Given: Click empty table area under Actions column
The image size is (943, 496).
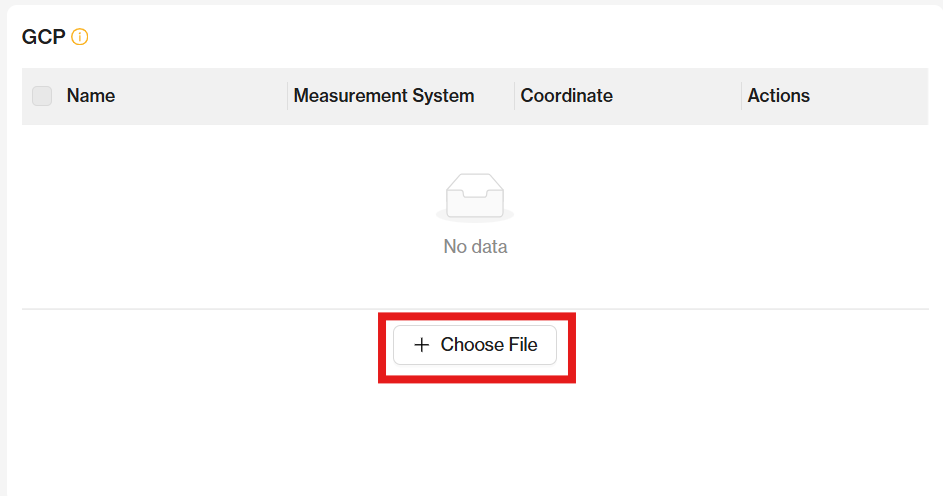Looking at the screenshot, I should pyautogui.click(x=835, y=216).
